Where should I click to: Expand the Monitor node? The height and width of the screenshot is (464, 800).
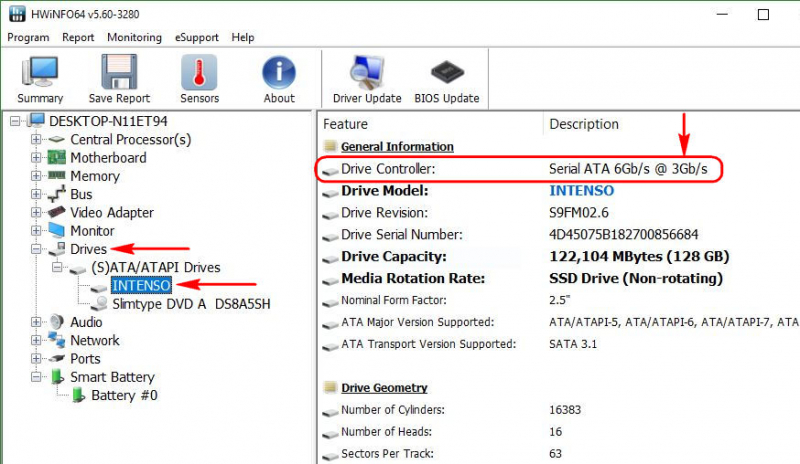(36, 231)
